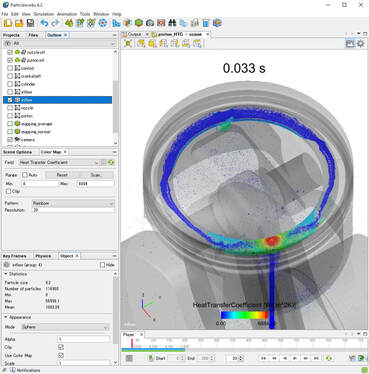Click the New project icon
The height and width of the screenshot is (374, 369).
(x=8, y=23)
